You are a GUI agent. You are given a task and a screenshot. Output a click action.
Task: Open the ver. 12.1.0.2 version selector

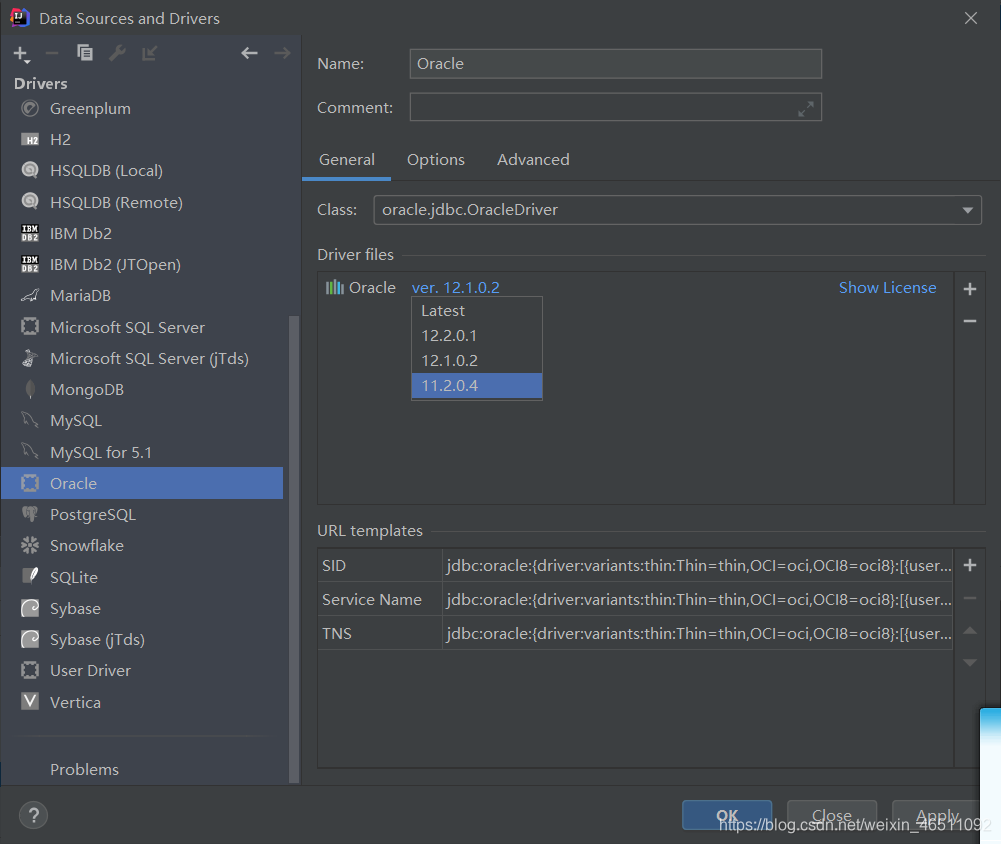click(455, 288)
